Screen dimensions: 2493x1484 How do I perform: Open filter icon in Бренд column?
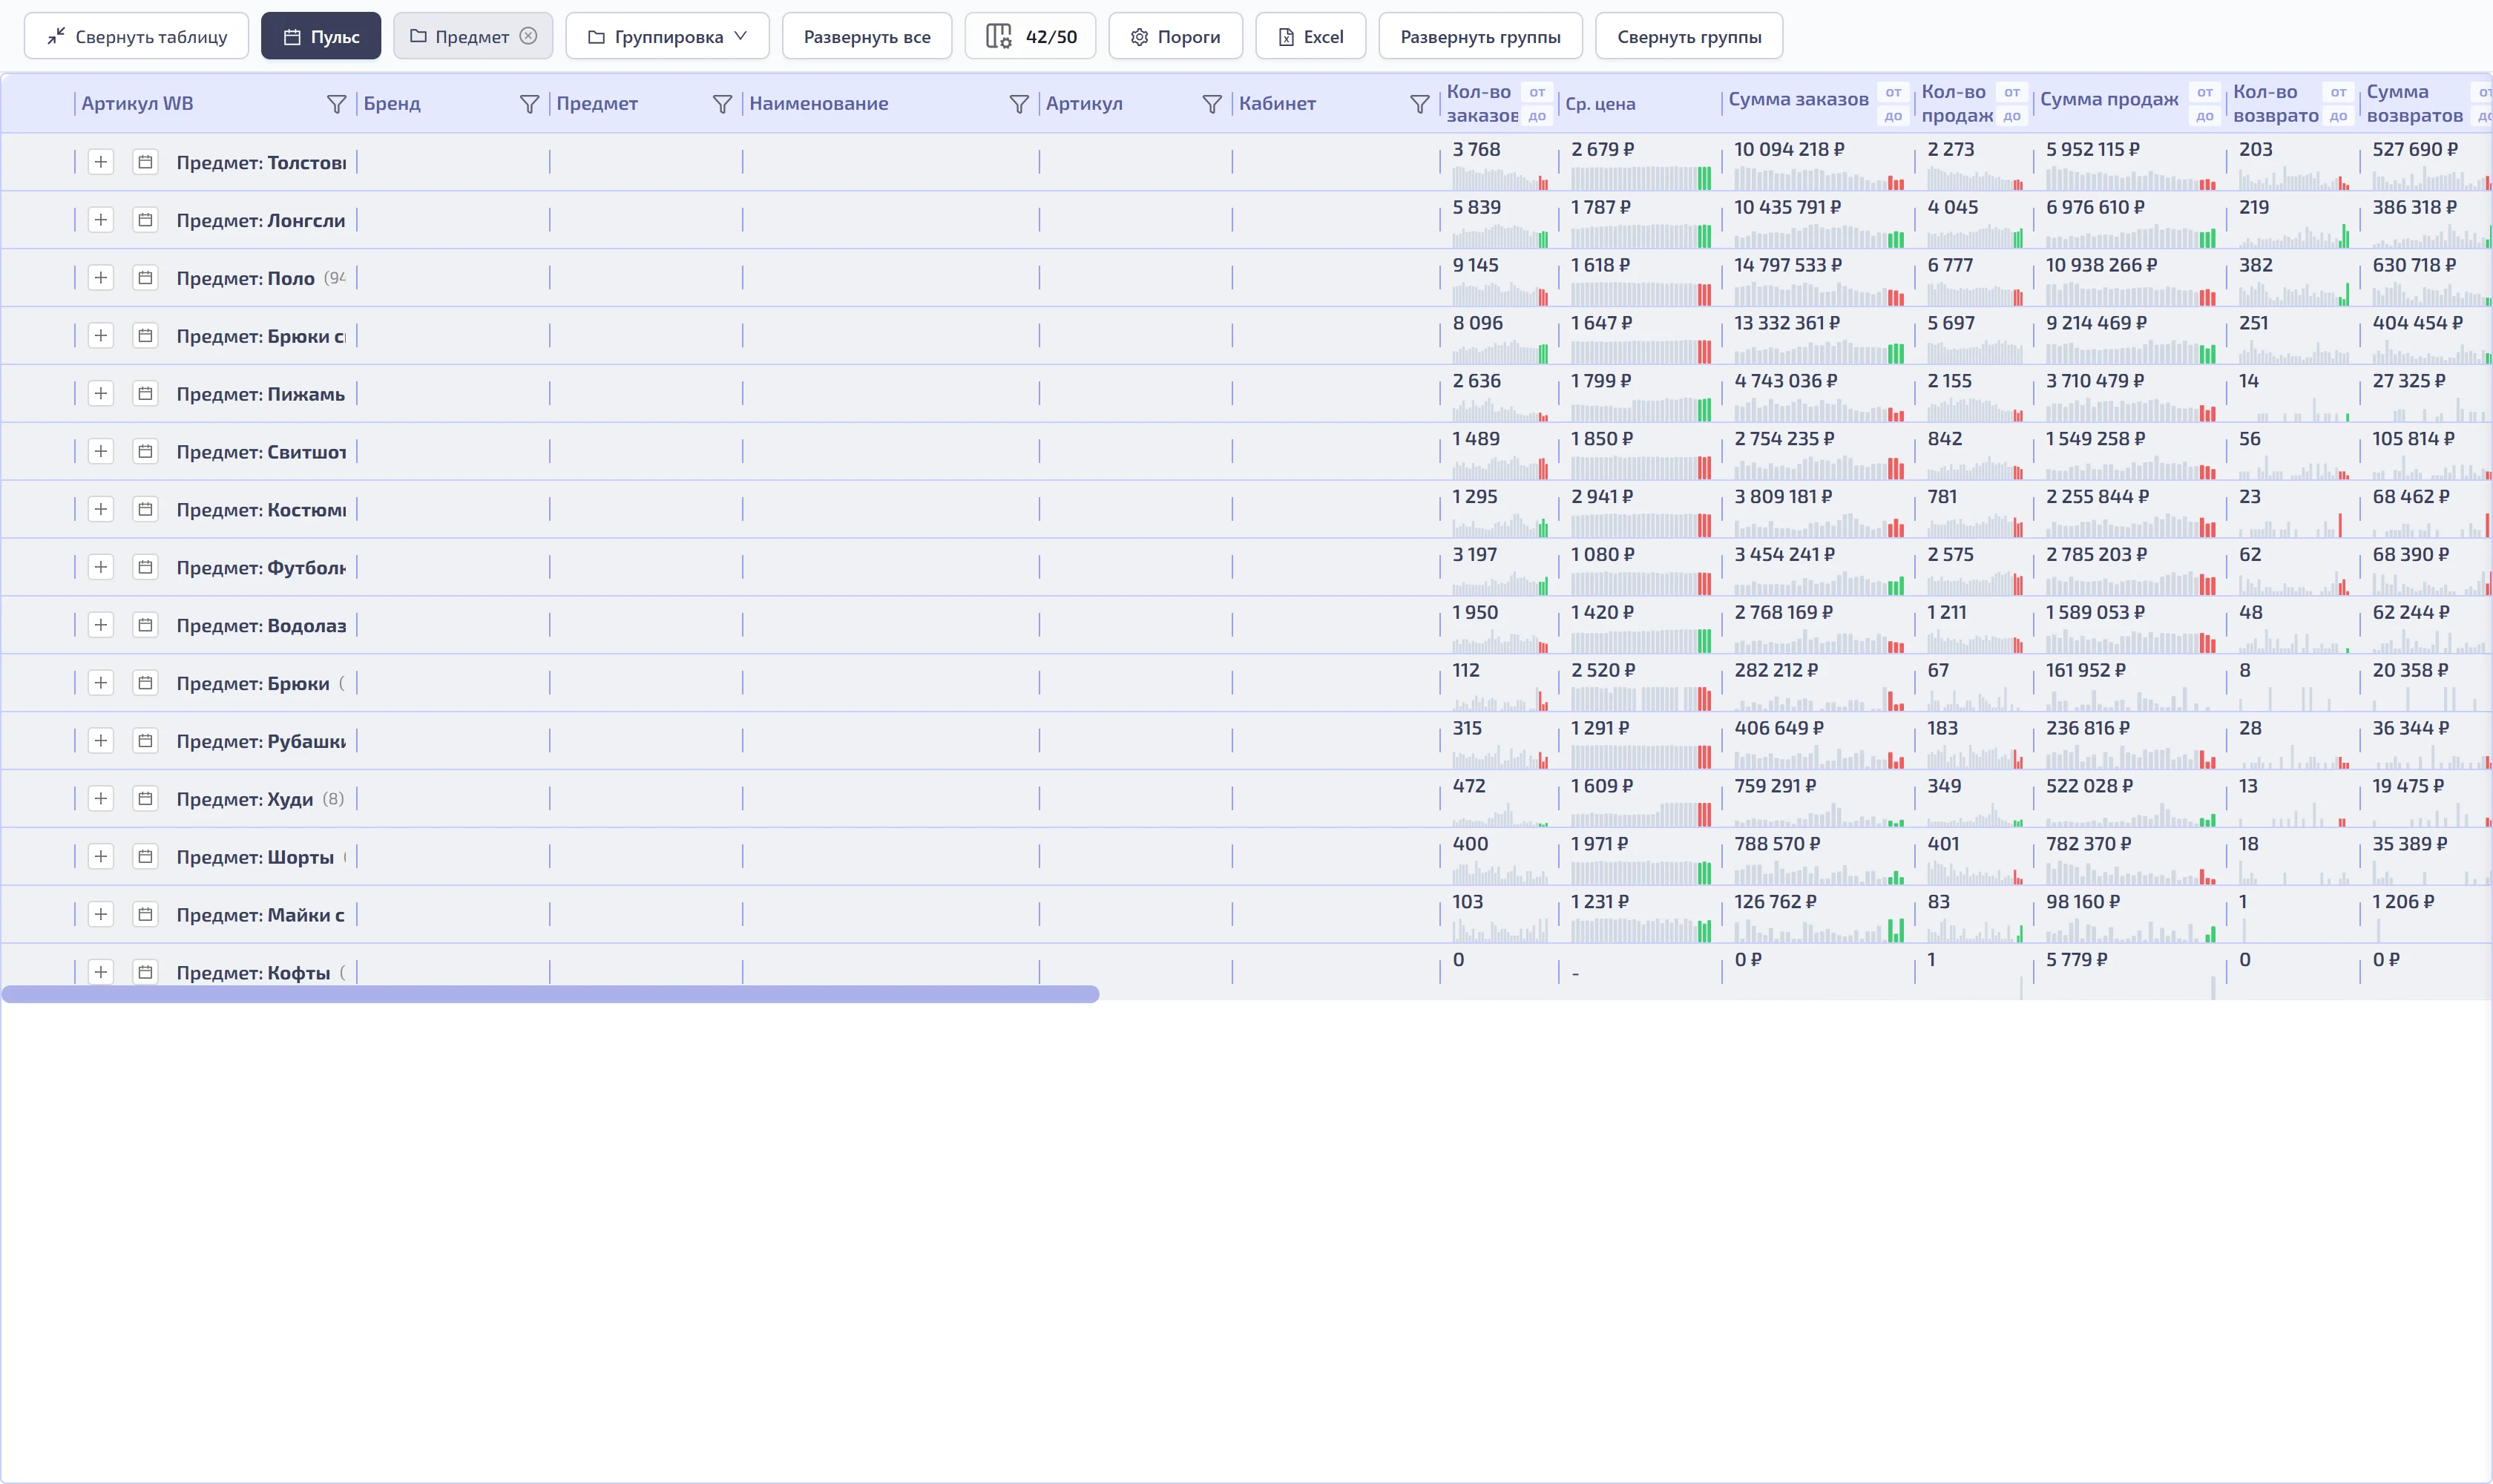[x=529, y=104]
